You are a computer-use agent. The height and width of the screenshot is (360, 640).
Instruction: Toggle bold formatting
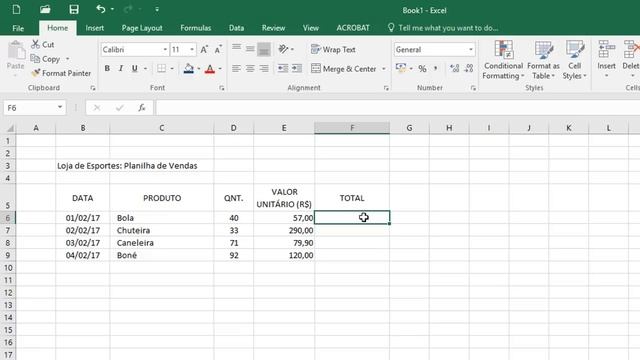tap(107, 69)
